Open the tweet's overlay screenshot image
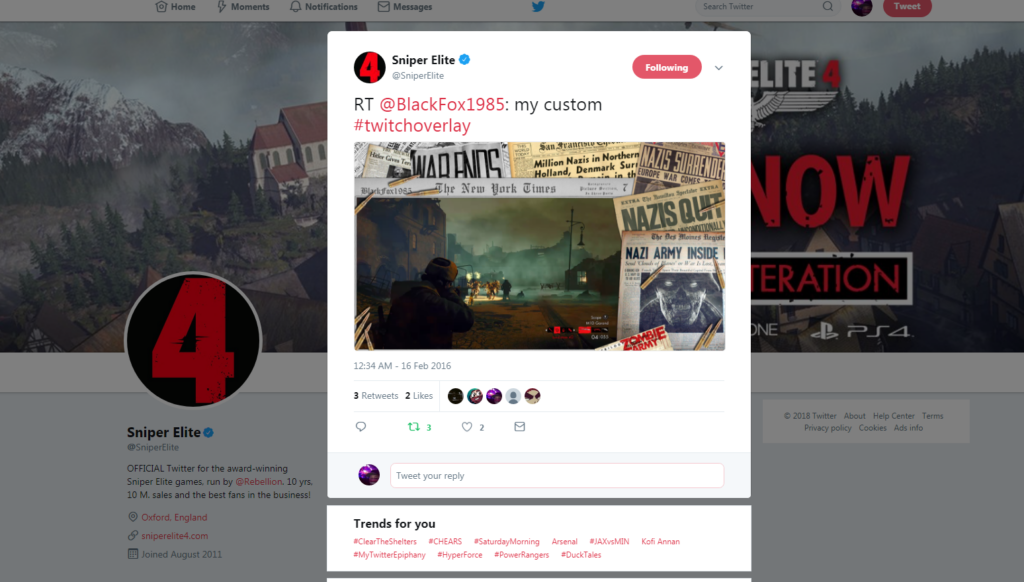The height and width of the screenshot is (582, 1024). click(x=539, y=246)
